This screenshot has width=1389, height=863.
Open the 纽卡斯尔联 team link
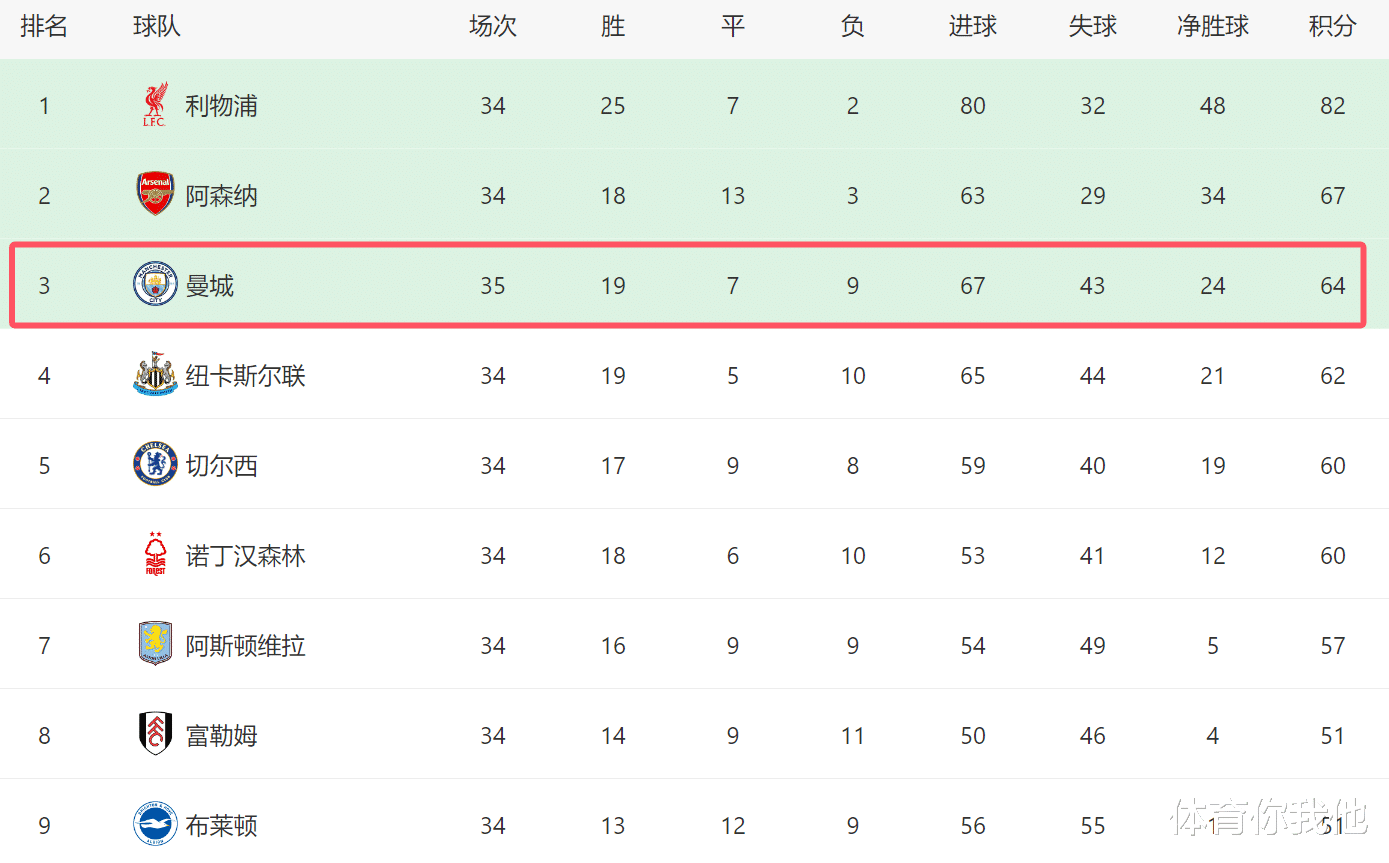pos(245,376)
